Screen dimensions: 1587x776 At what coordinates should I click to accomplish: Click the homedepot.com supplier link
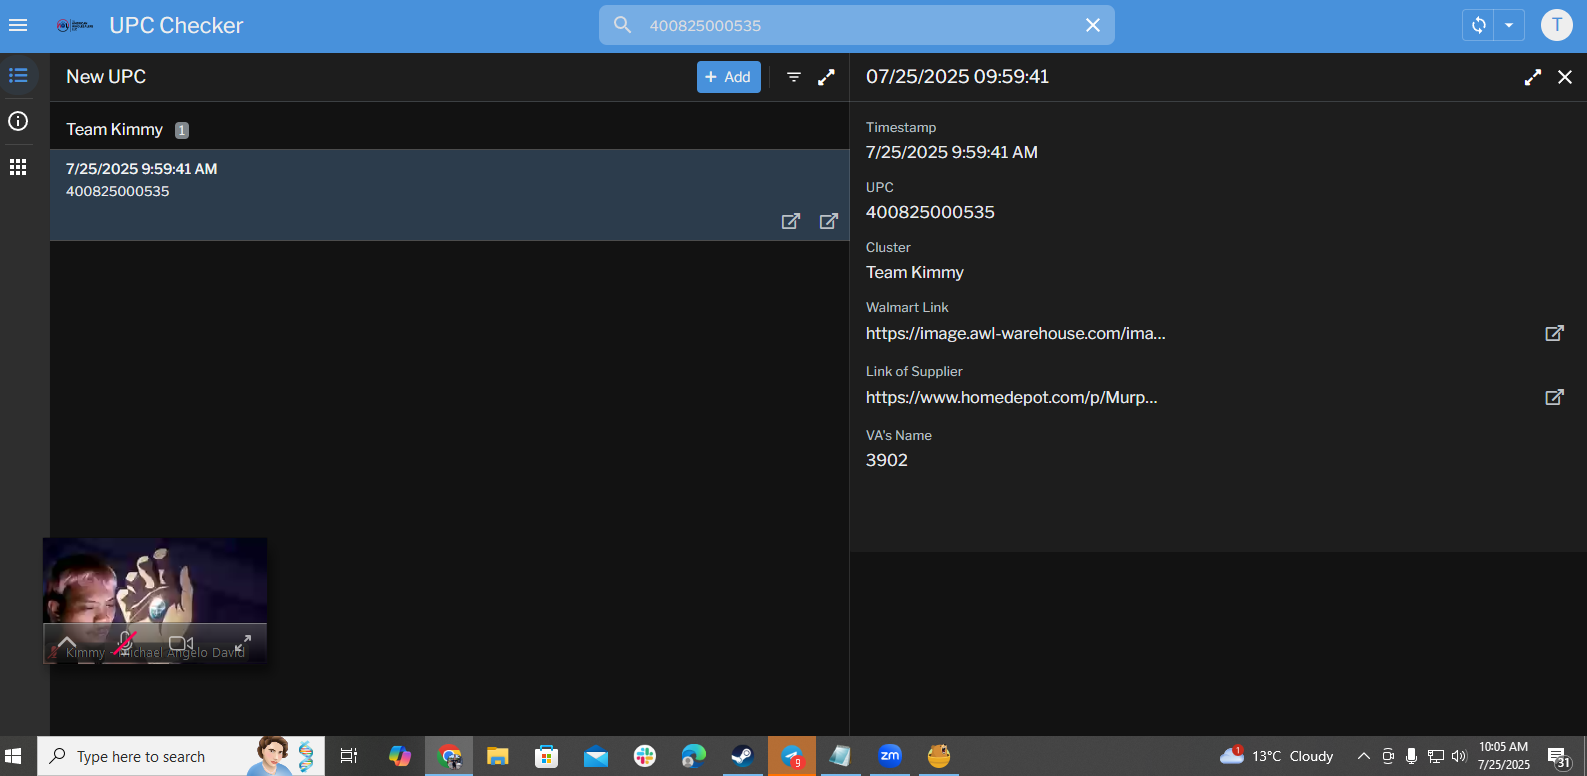click(x=1011, y=397)
